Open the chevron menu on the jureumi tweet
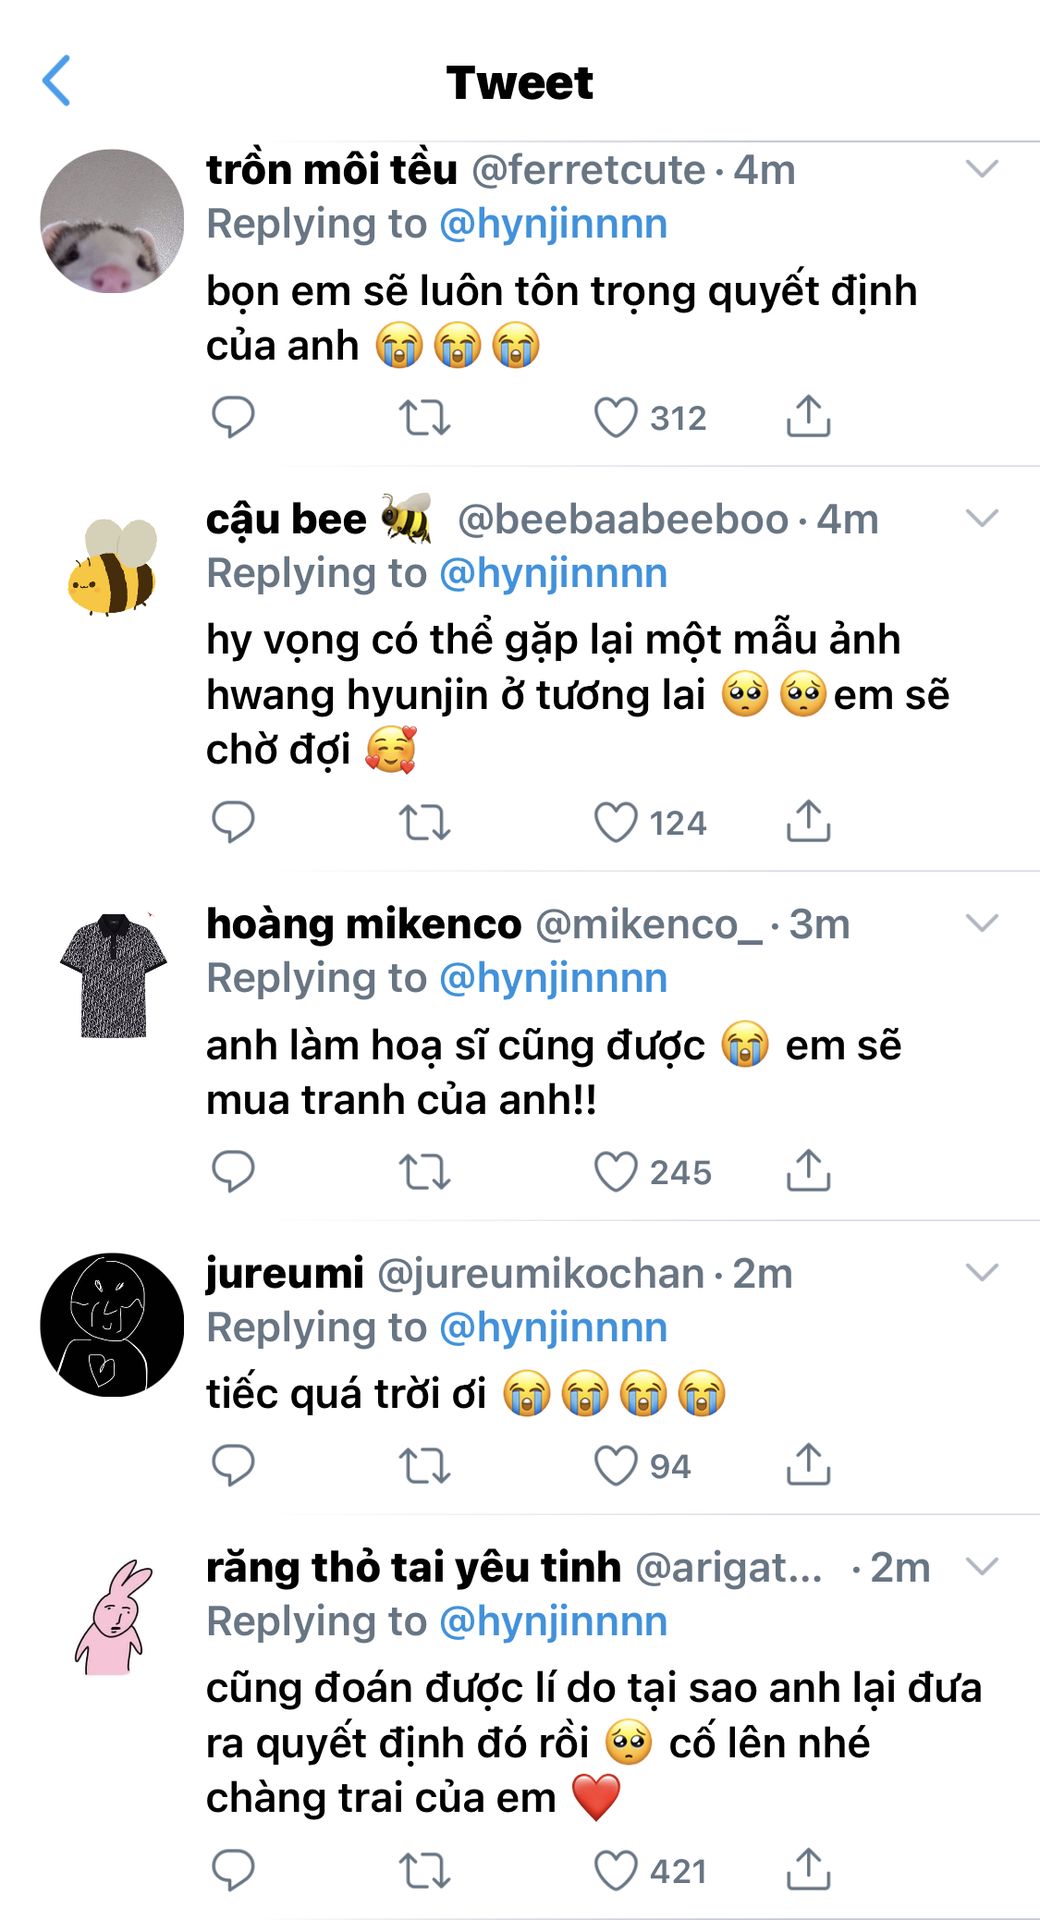Screen dimensions: 1040x1920 (982, 1272)
